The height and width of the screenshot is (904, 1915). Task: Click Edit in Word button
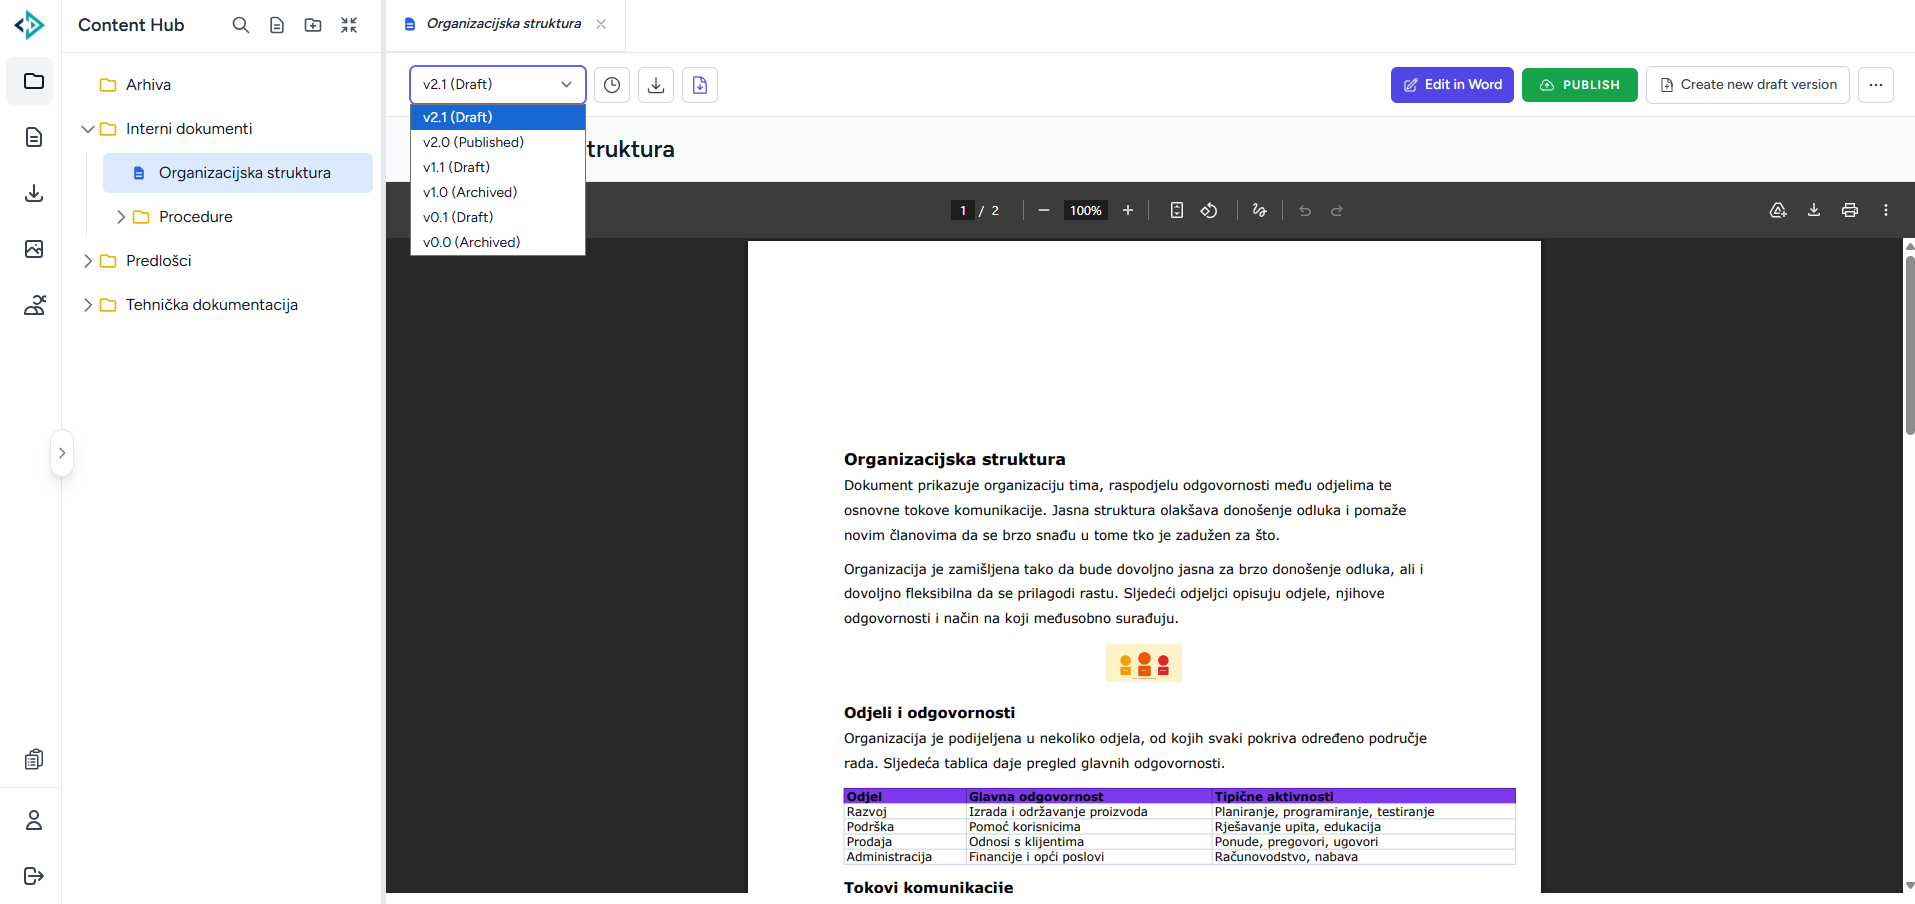(1452, 85)
